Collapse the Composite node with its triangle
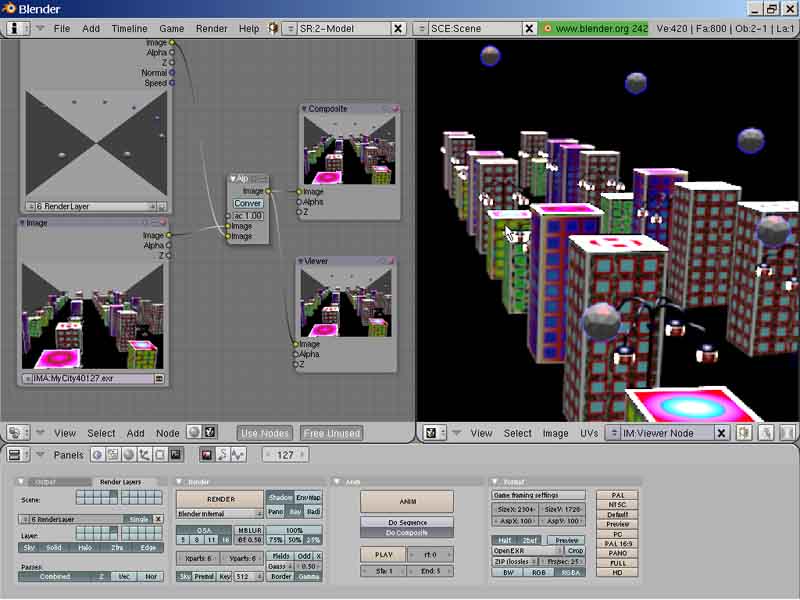 [x=304, y=109]
